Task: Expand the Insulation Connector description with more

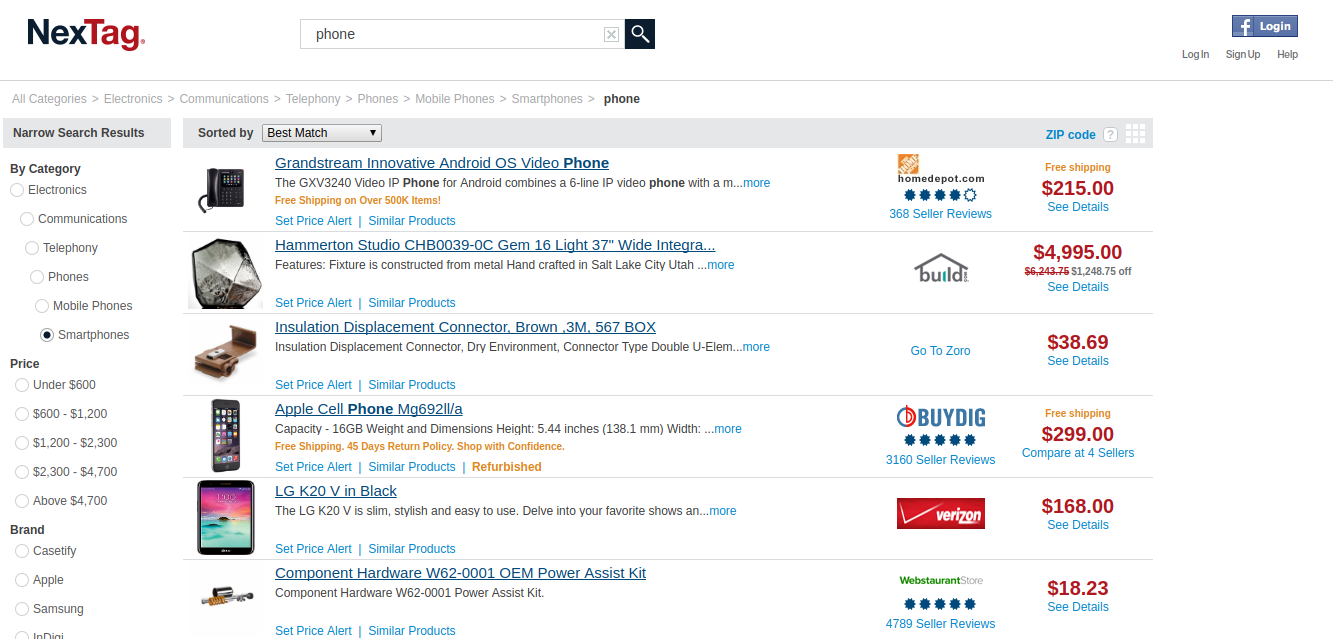Action: pyautogui.click(x=756, y=347)
